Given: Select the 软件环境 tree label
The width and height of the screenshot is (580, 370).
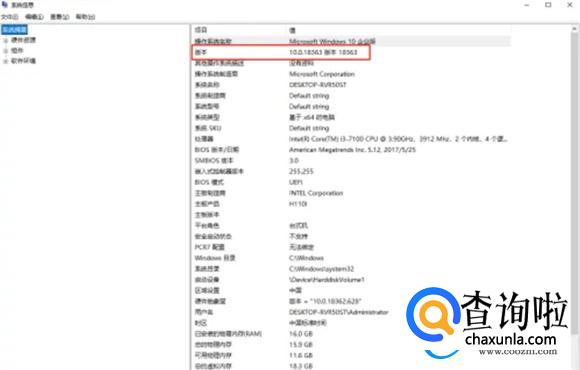Looking at the screenshot, I should point(23,61).
